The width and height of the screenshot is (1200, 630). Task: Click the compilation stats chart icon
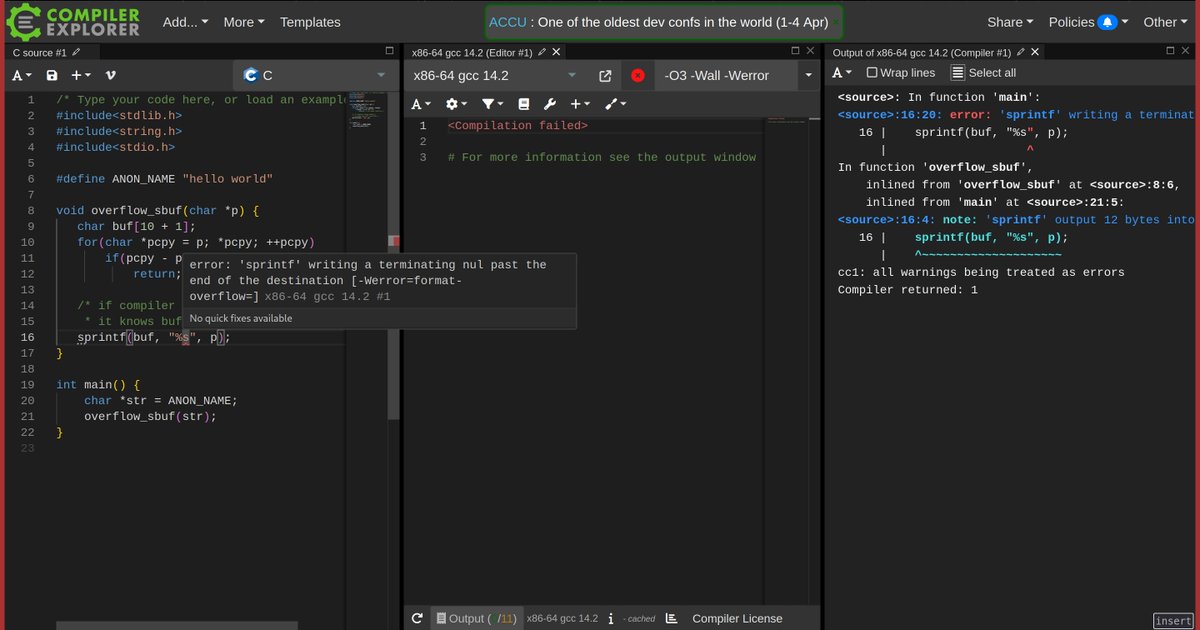click(671, 618)
